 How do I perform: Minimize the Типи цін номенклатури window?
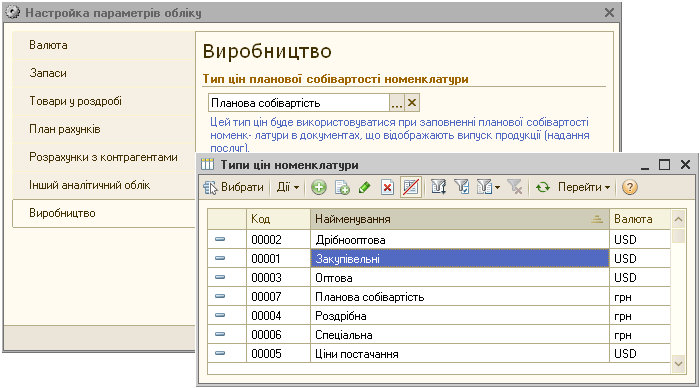(645, 165)
